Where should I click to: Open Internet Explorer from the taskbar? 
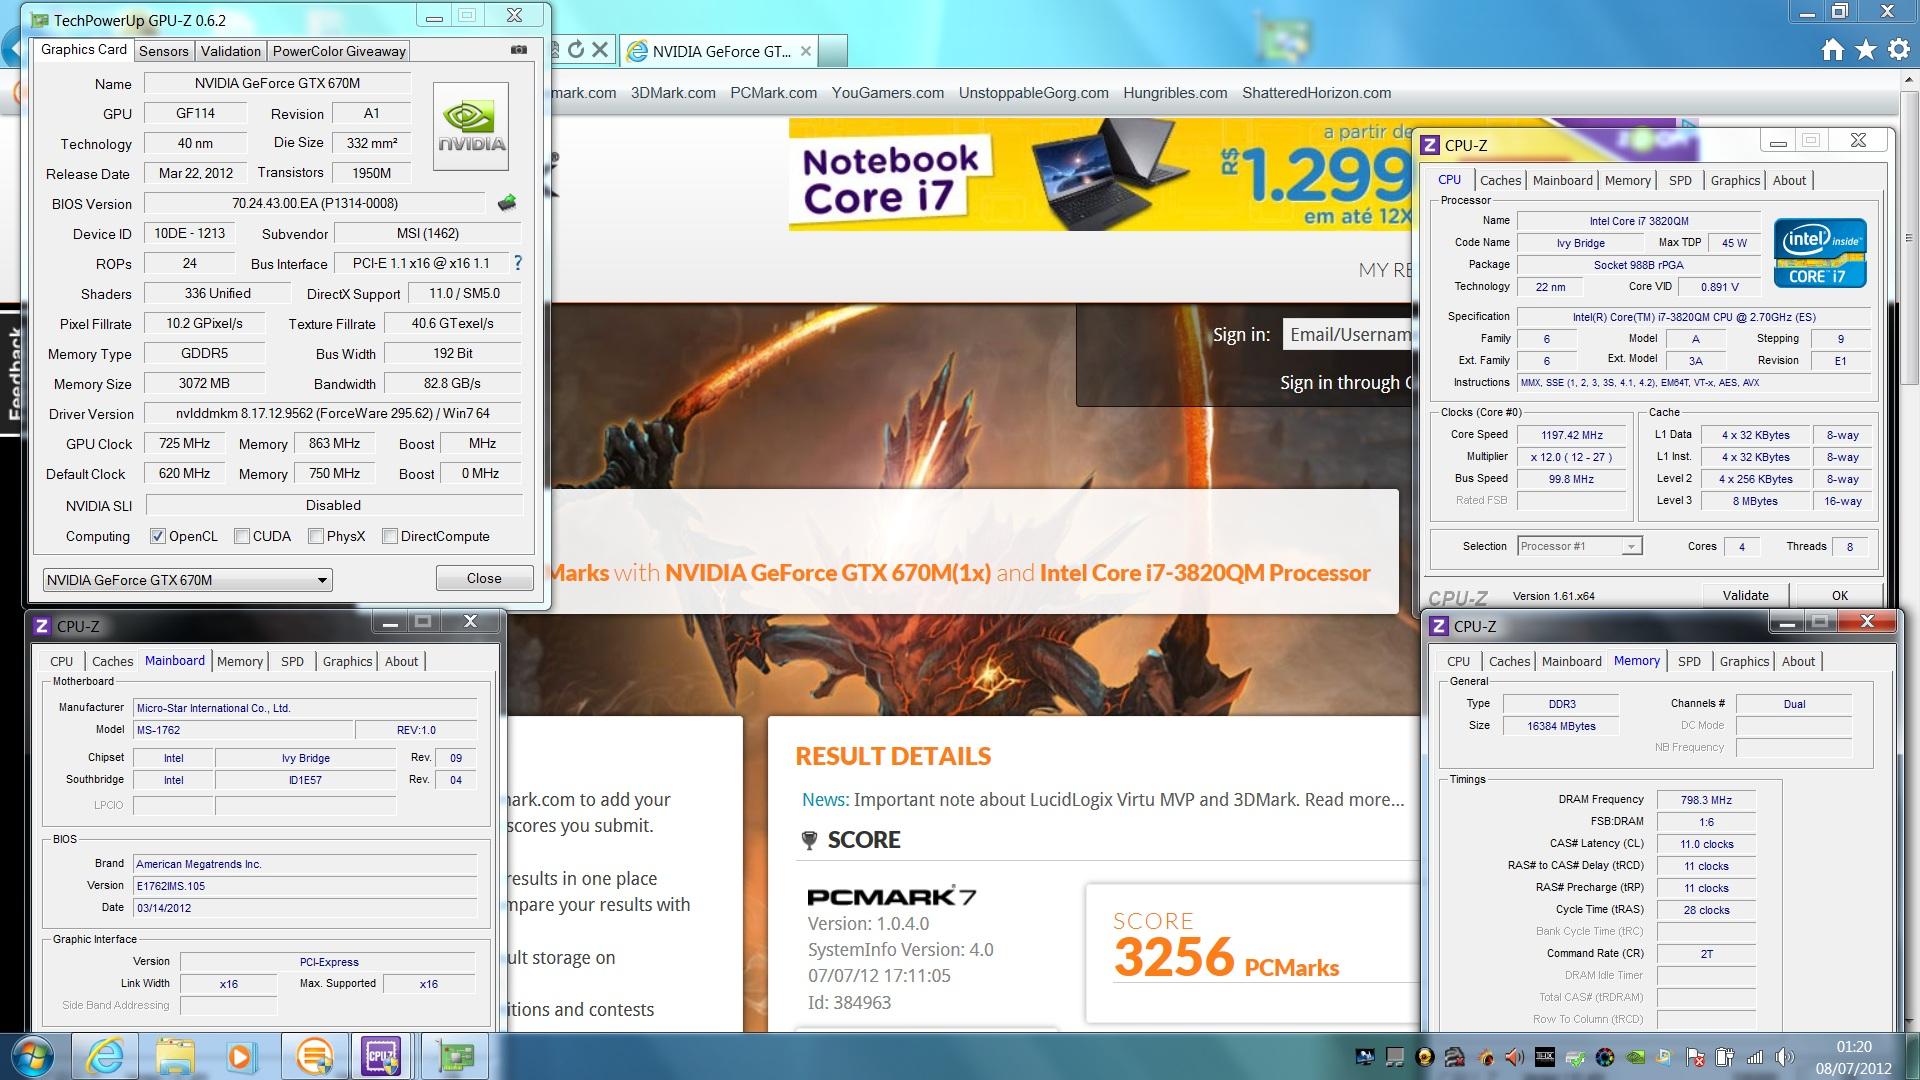click(105, 1056)
